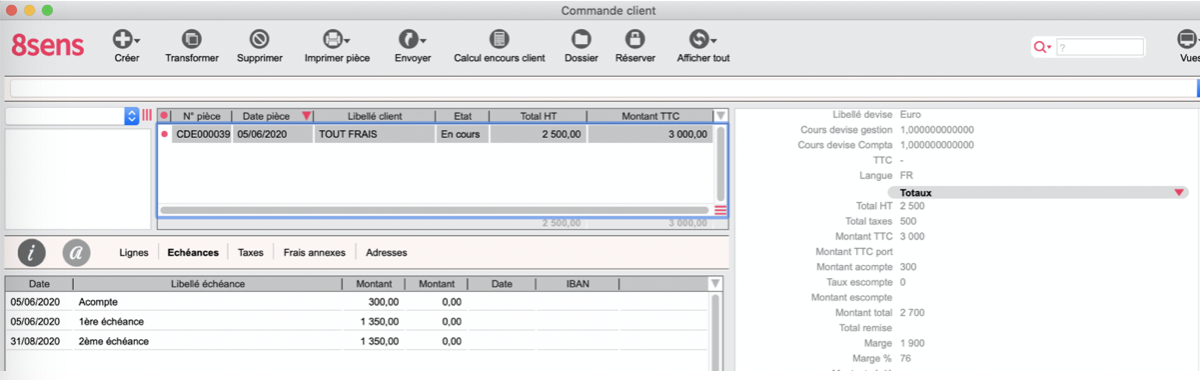
Task: Click the échéances table vertical scrollbar
Action: point(714,332)
